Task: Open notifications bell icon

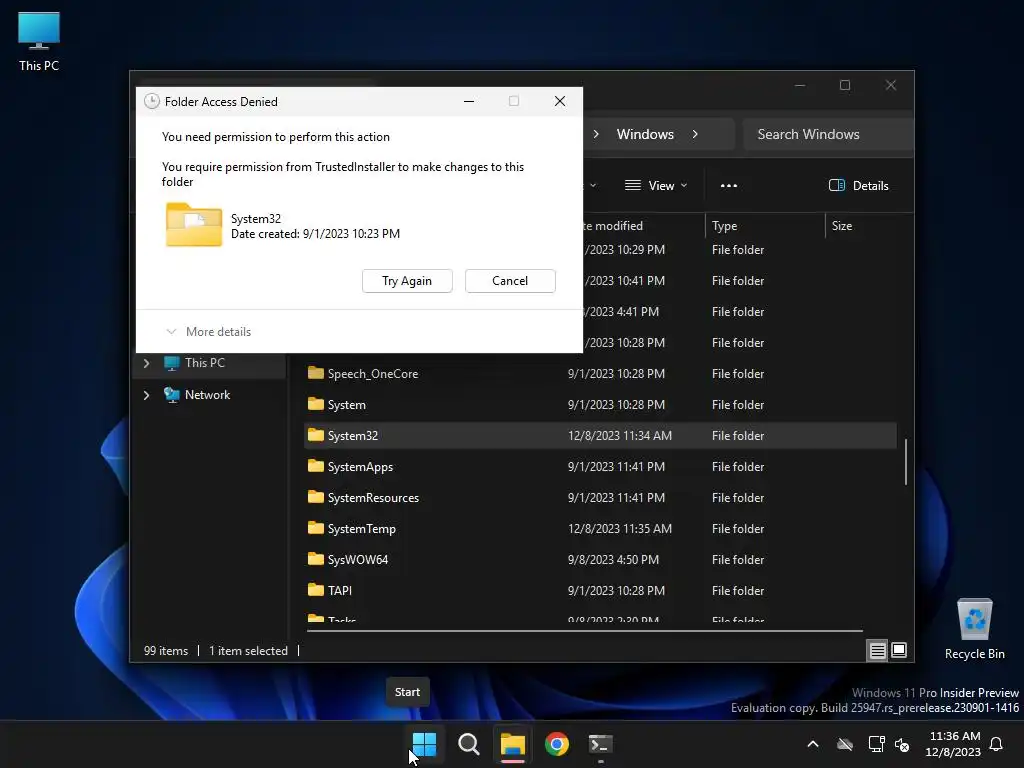Action: tap(996, 744)
